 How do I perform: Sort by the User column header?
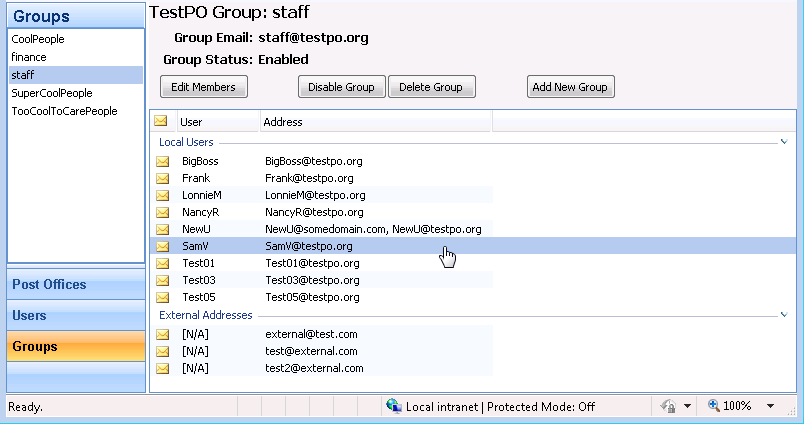[218, 122]
